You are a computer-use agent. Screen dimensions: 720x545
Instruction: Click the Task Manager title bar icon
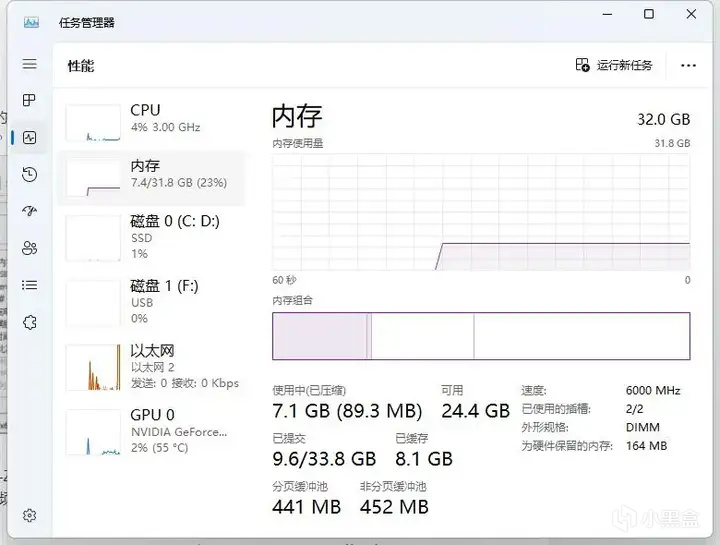[x=32, y=22]
